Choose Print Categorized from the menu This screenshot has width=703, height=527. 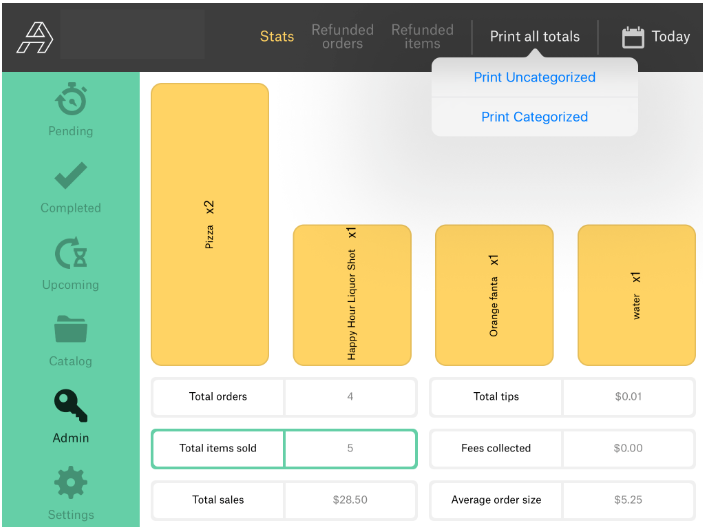click(x=534, y=117)
